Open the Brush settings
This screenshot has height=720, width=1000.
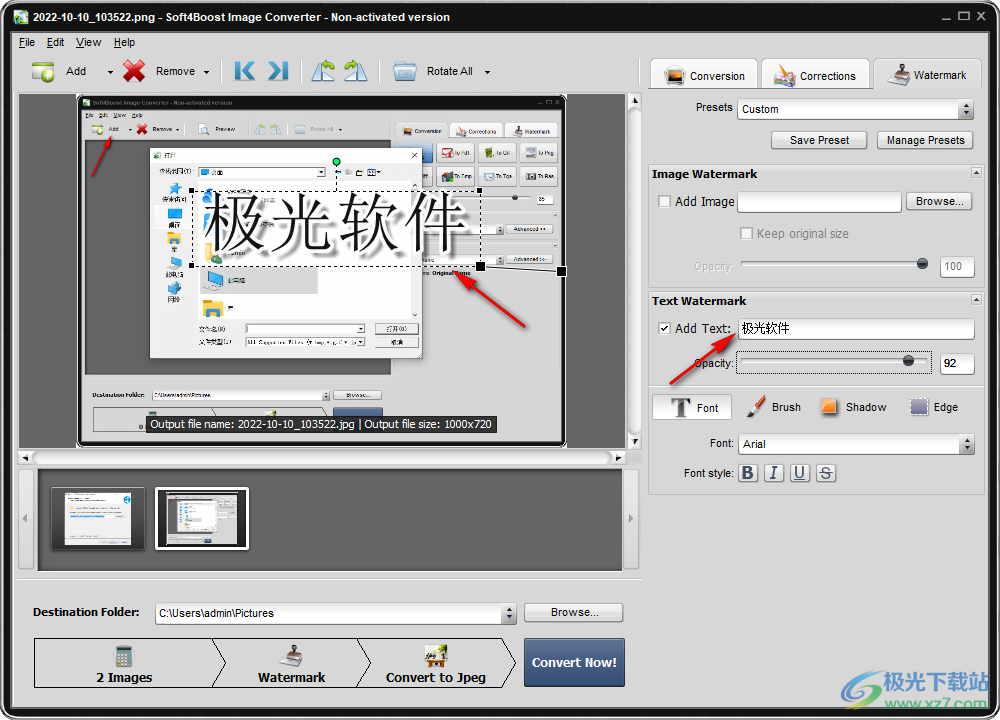pos(773,407)
